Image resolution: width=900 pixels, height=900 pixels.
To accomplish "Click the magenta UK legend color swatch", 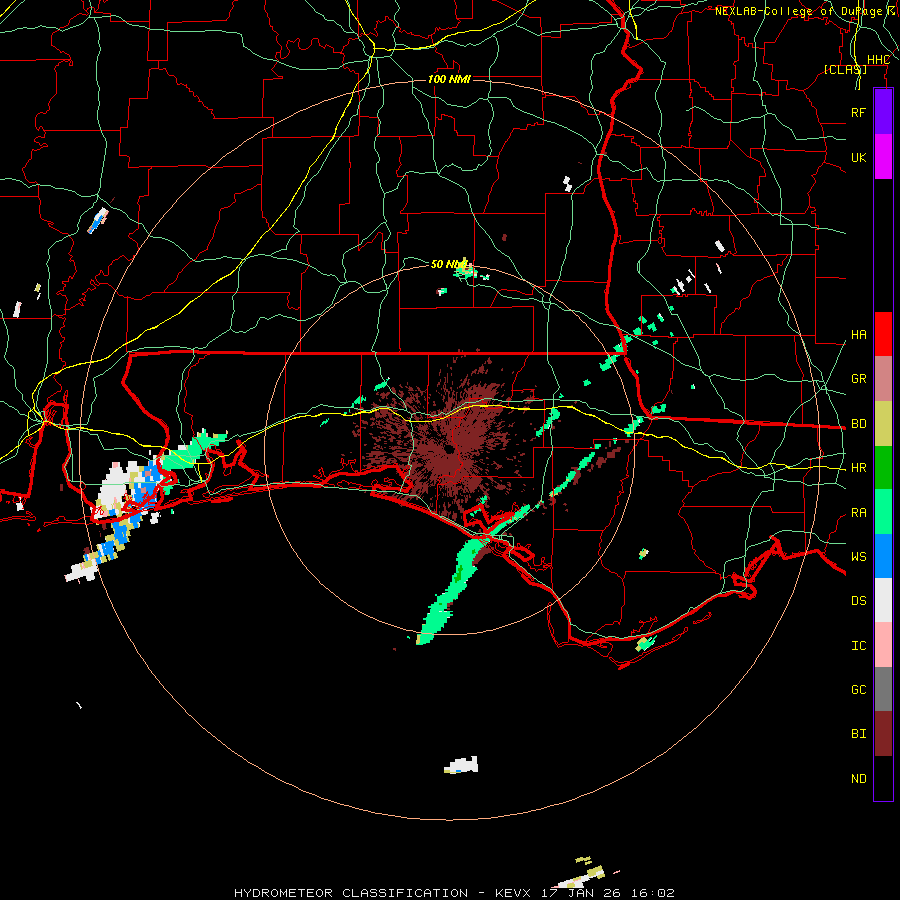I will coord(883,157).
